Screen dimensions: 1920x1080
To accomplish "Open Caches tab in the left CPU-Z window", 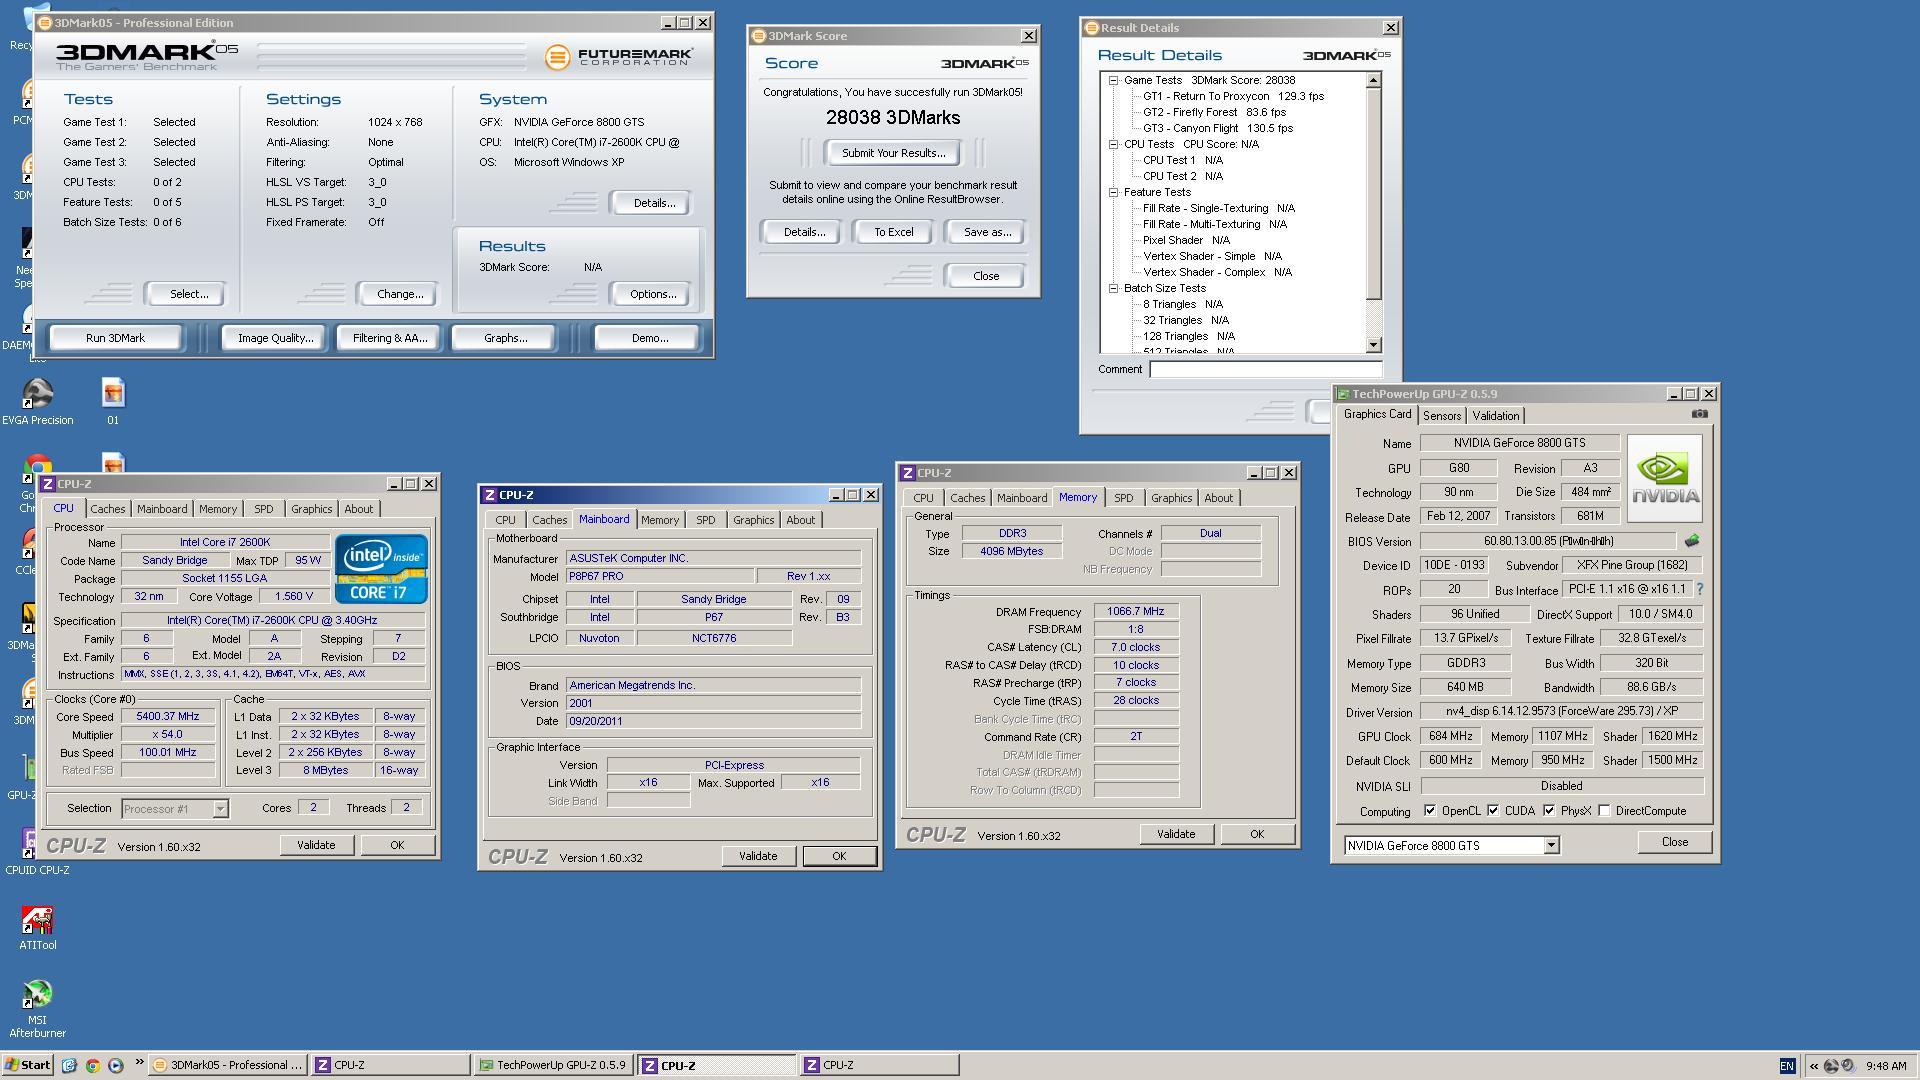I will (107, 509).
